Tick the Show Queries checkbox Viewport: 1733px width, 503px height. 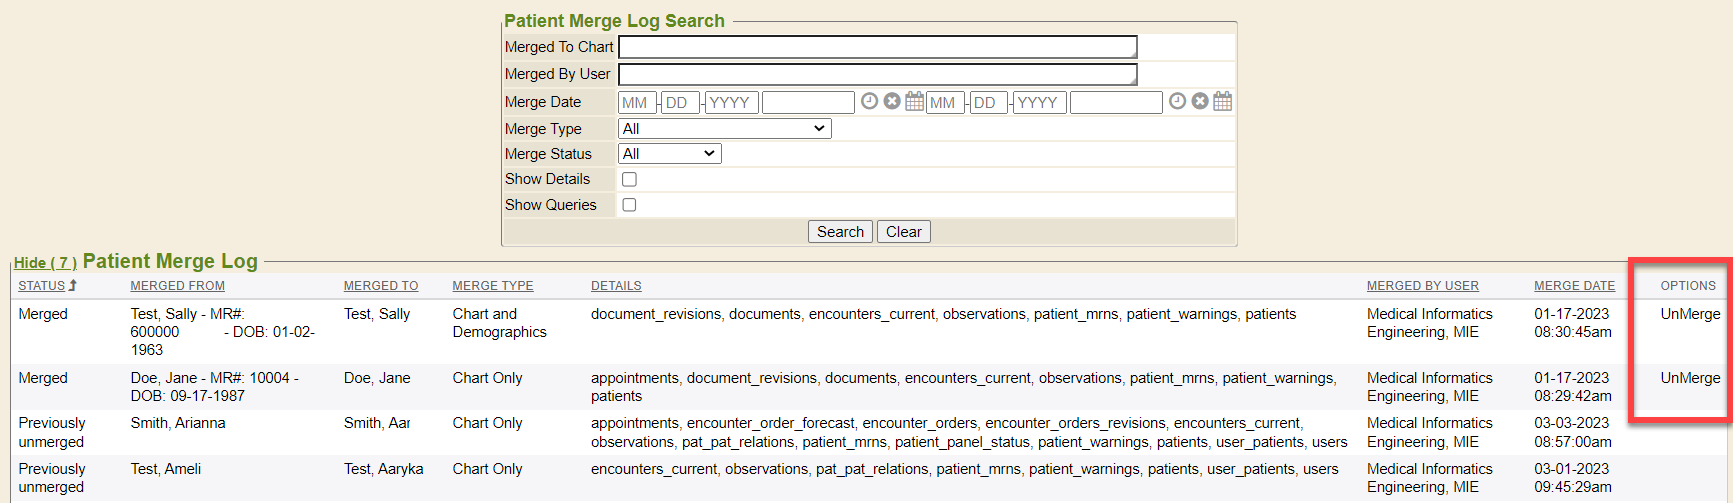629,205
